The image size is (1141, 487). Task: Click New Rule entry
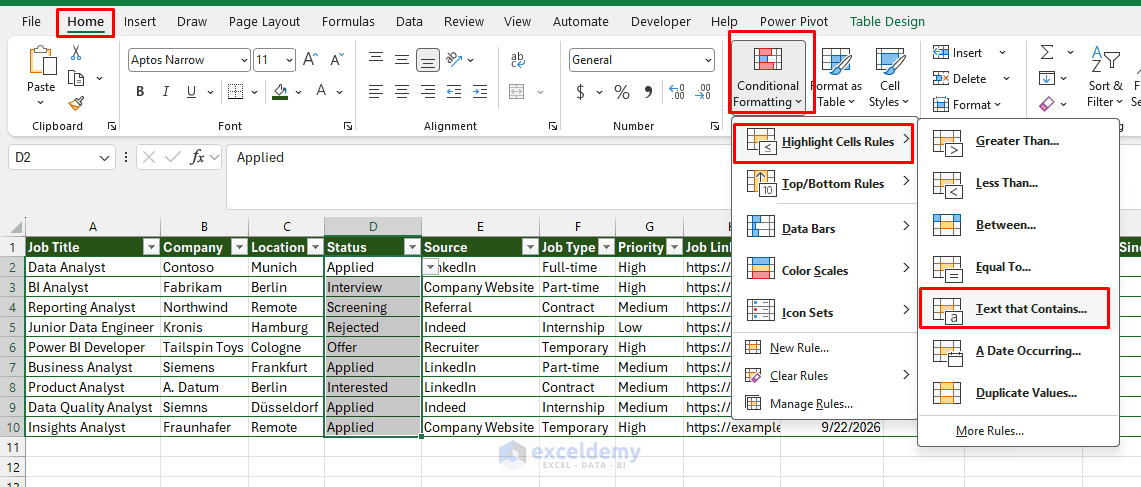[x=799, y=348]
